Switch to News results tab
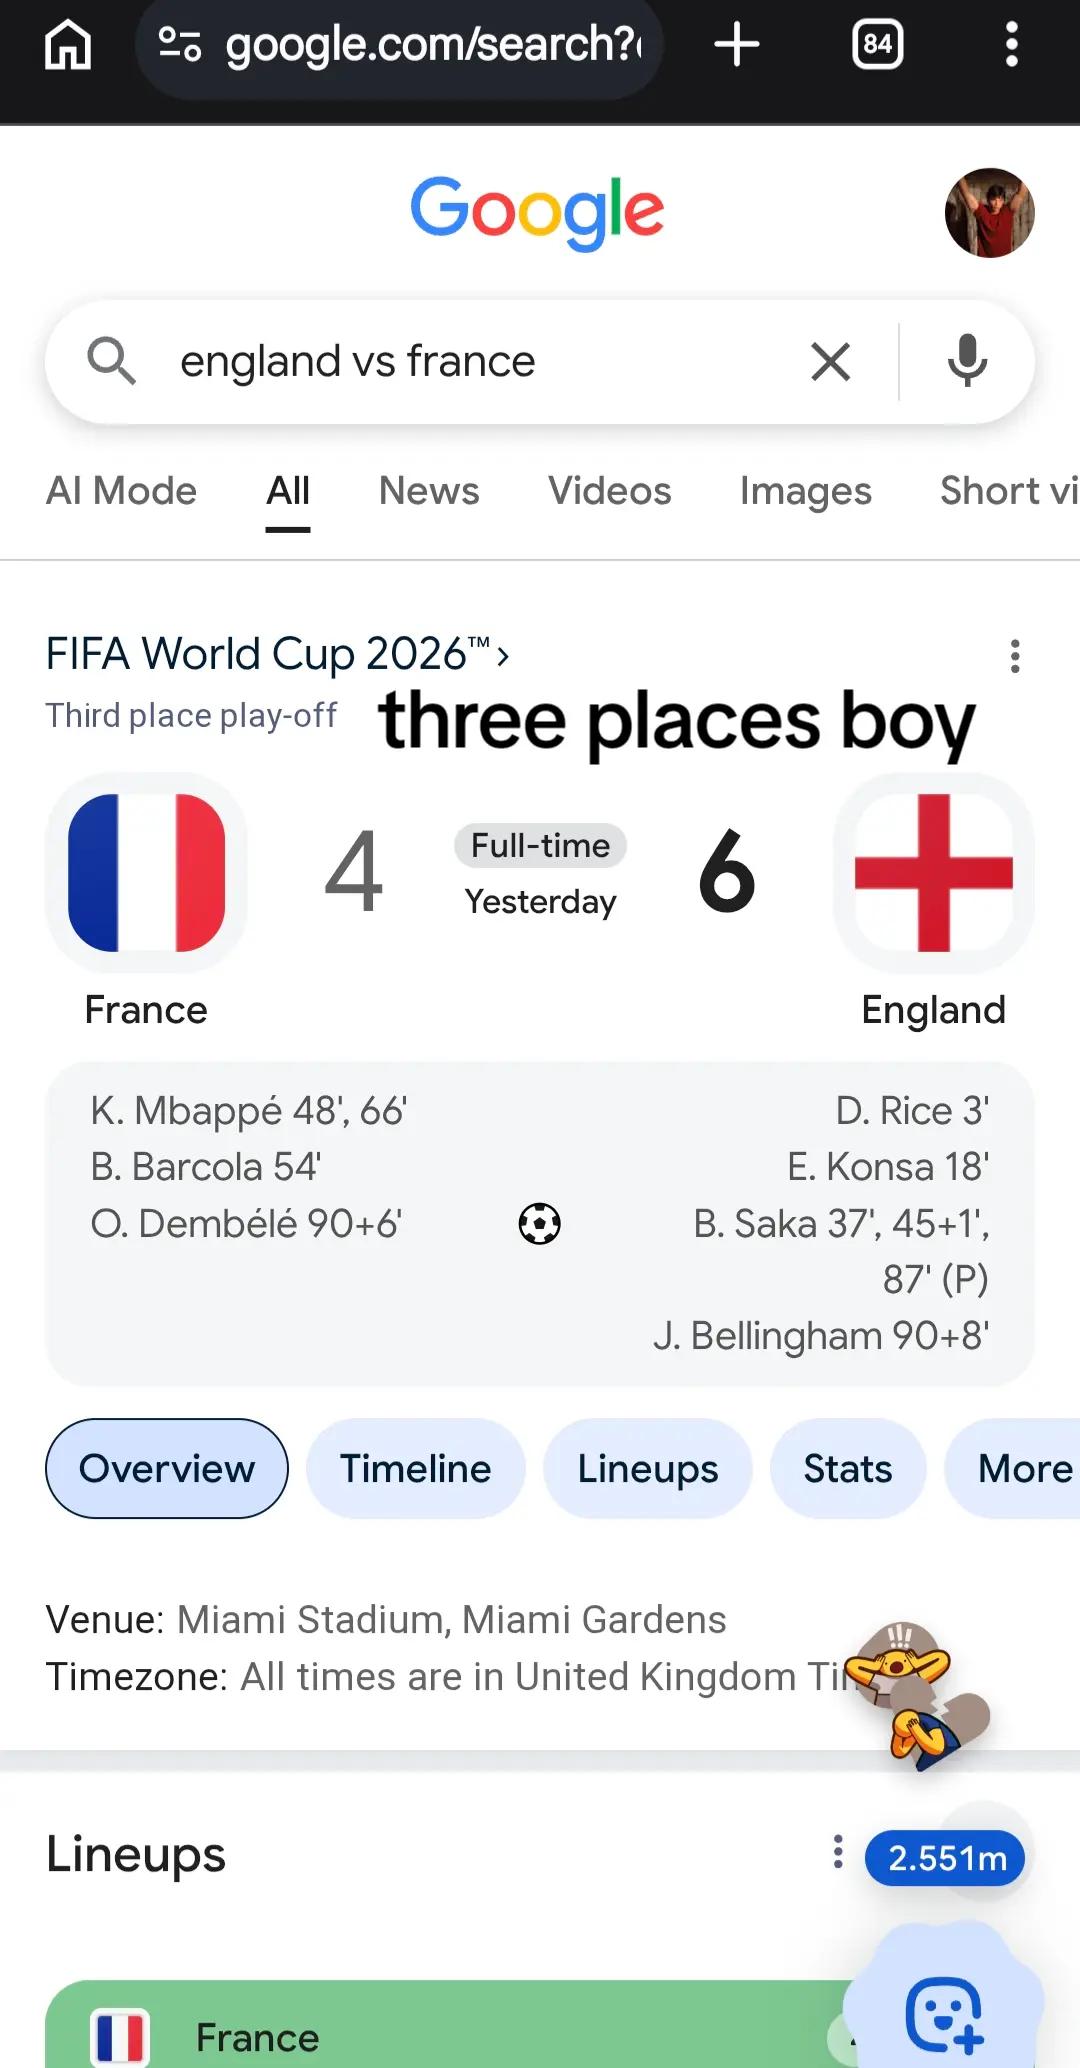Image resolution: width=1080 pixels, height=2068 pixels. (x=429, y=491)
